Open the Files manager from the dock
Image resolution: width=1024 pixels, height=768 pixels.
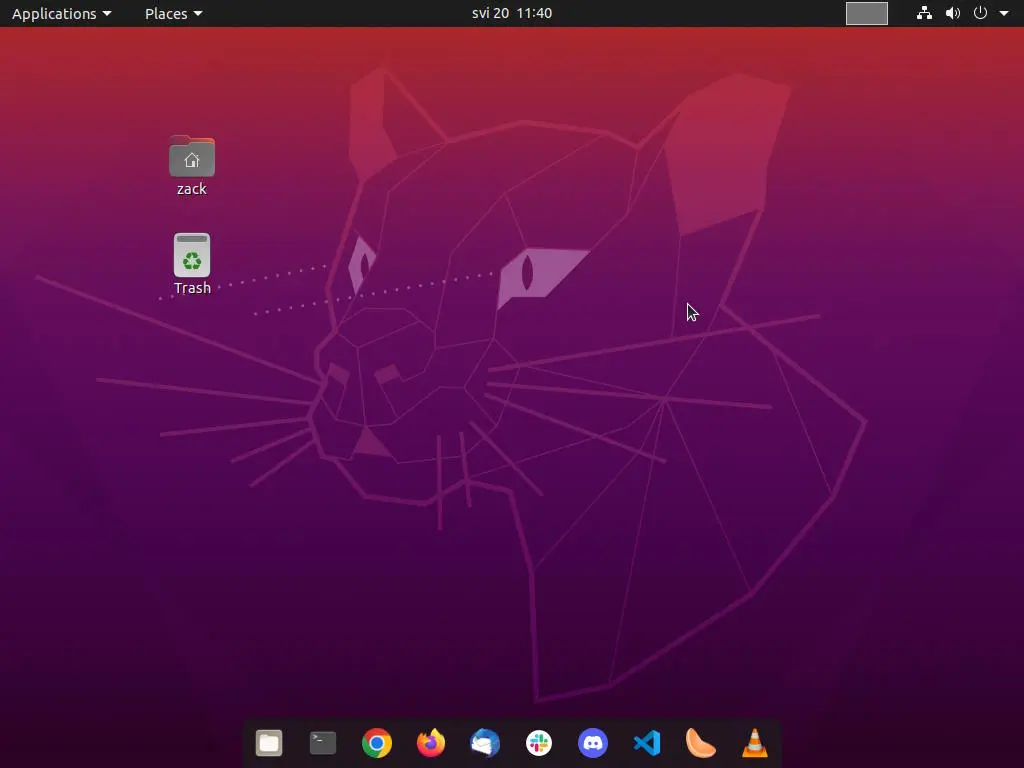(x=268, y=743)
